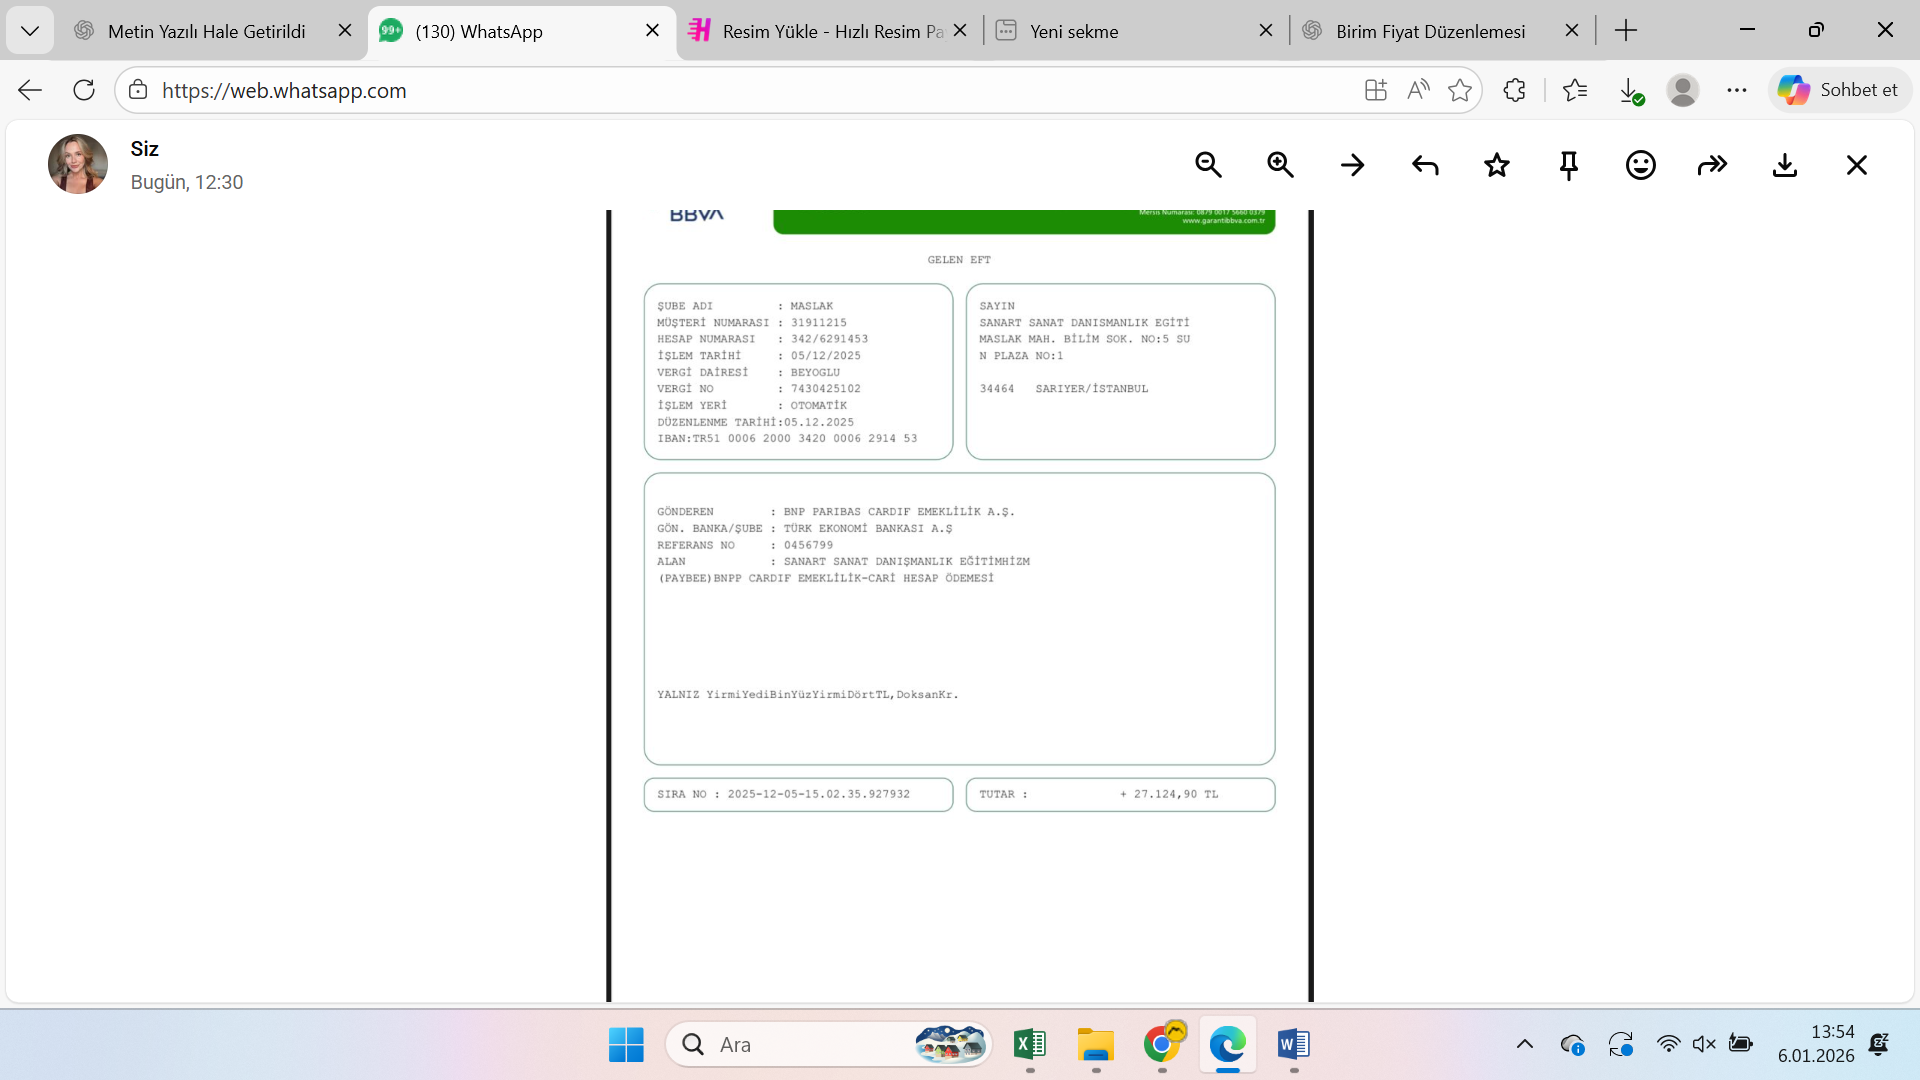Viewport: 1920px width, 1080px height.
Task: Open the apps available grid icon
Action: coord(1376,90)
